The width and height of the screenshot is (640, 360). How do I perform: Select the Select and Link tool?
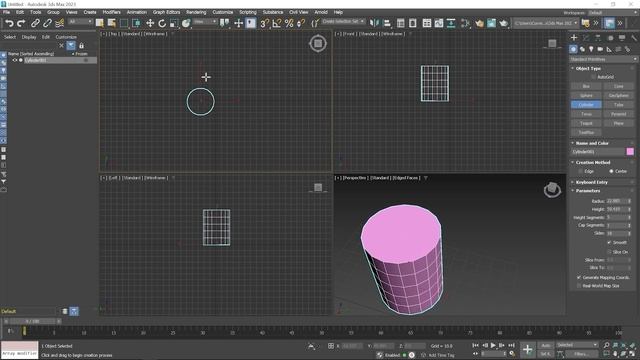pyautogui.click(x=35, y=23)
